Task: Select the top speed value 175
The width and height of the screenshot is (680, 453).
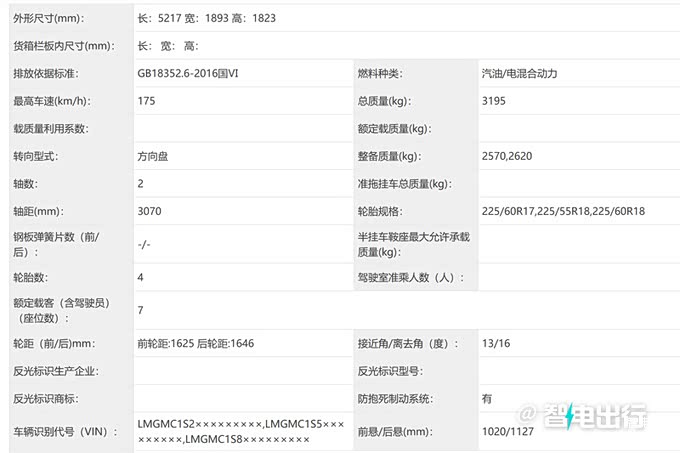Action: click(147, 101)
